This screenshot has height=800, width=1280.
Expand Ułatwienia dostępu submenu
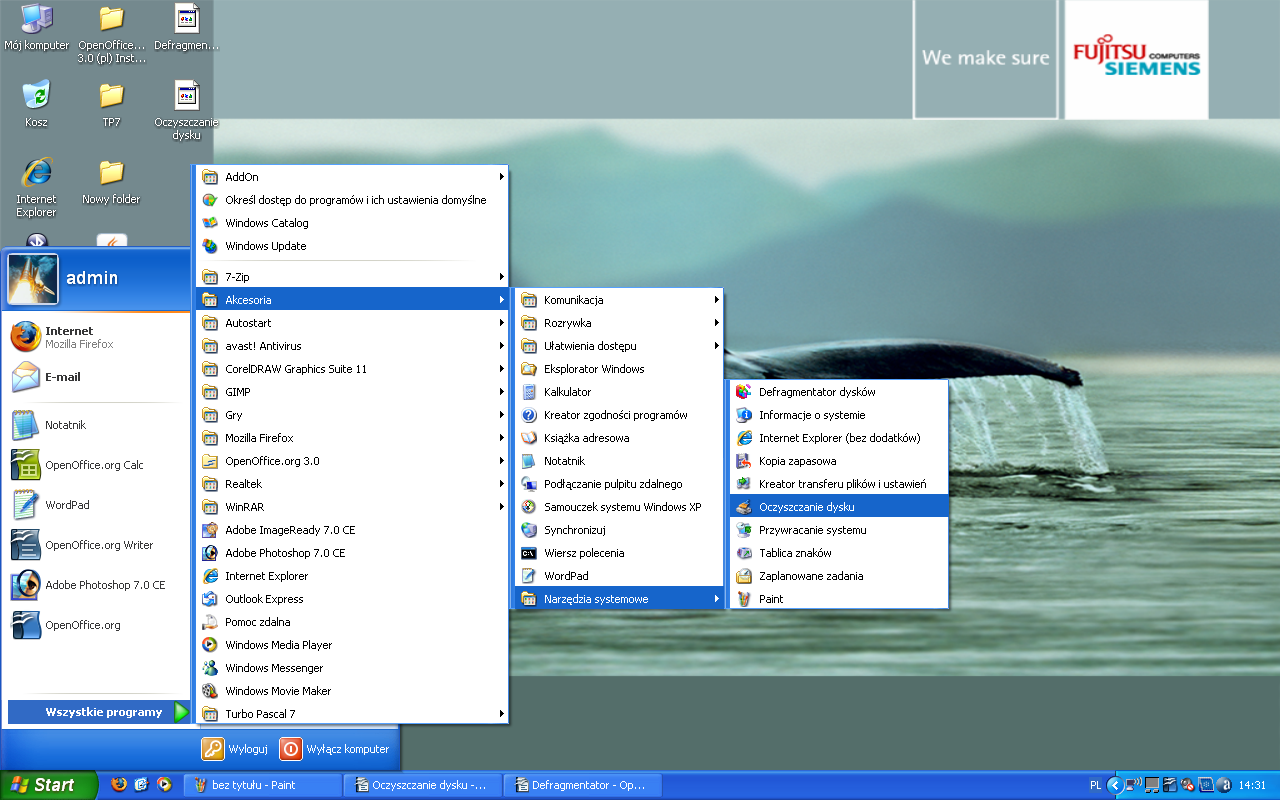click(x=619, y=346)
